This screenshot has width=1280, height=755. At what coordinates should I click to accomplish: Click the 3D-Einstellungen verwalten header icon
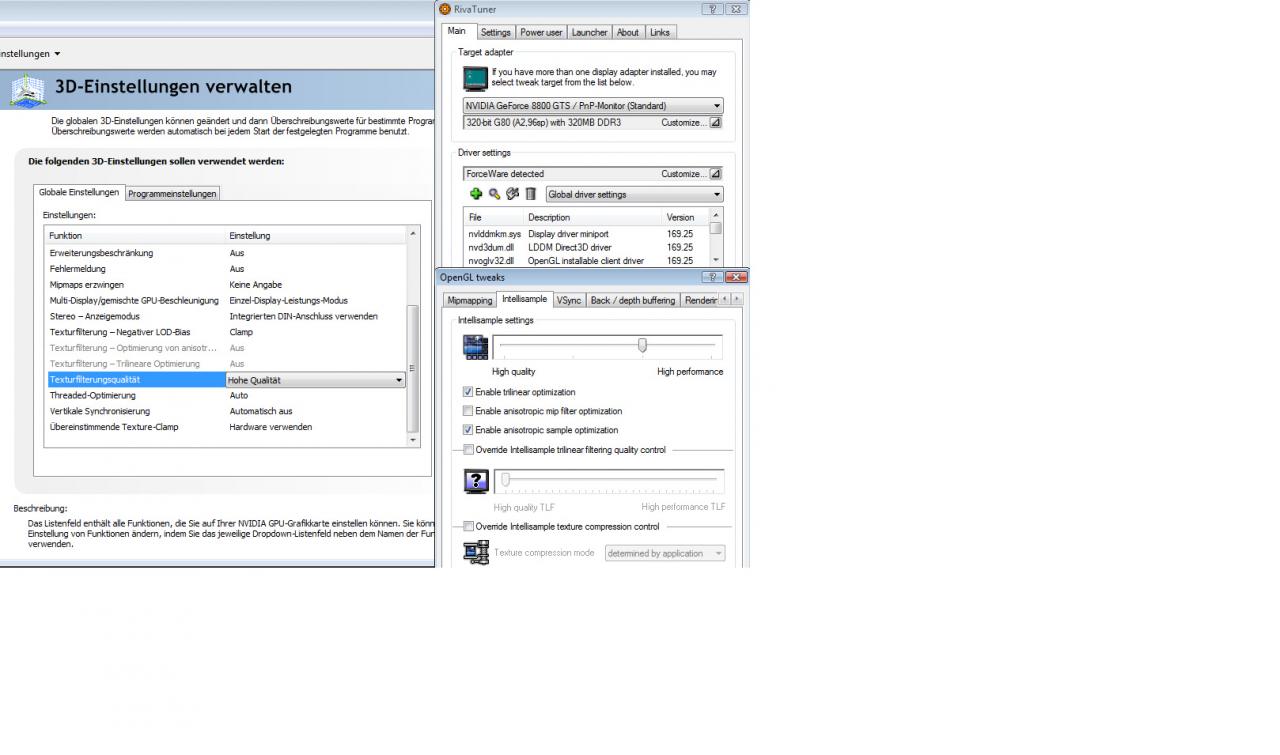(28, 91)
